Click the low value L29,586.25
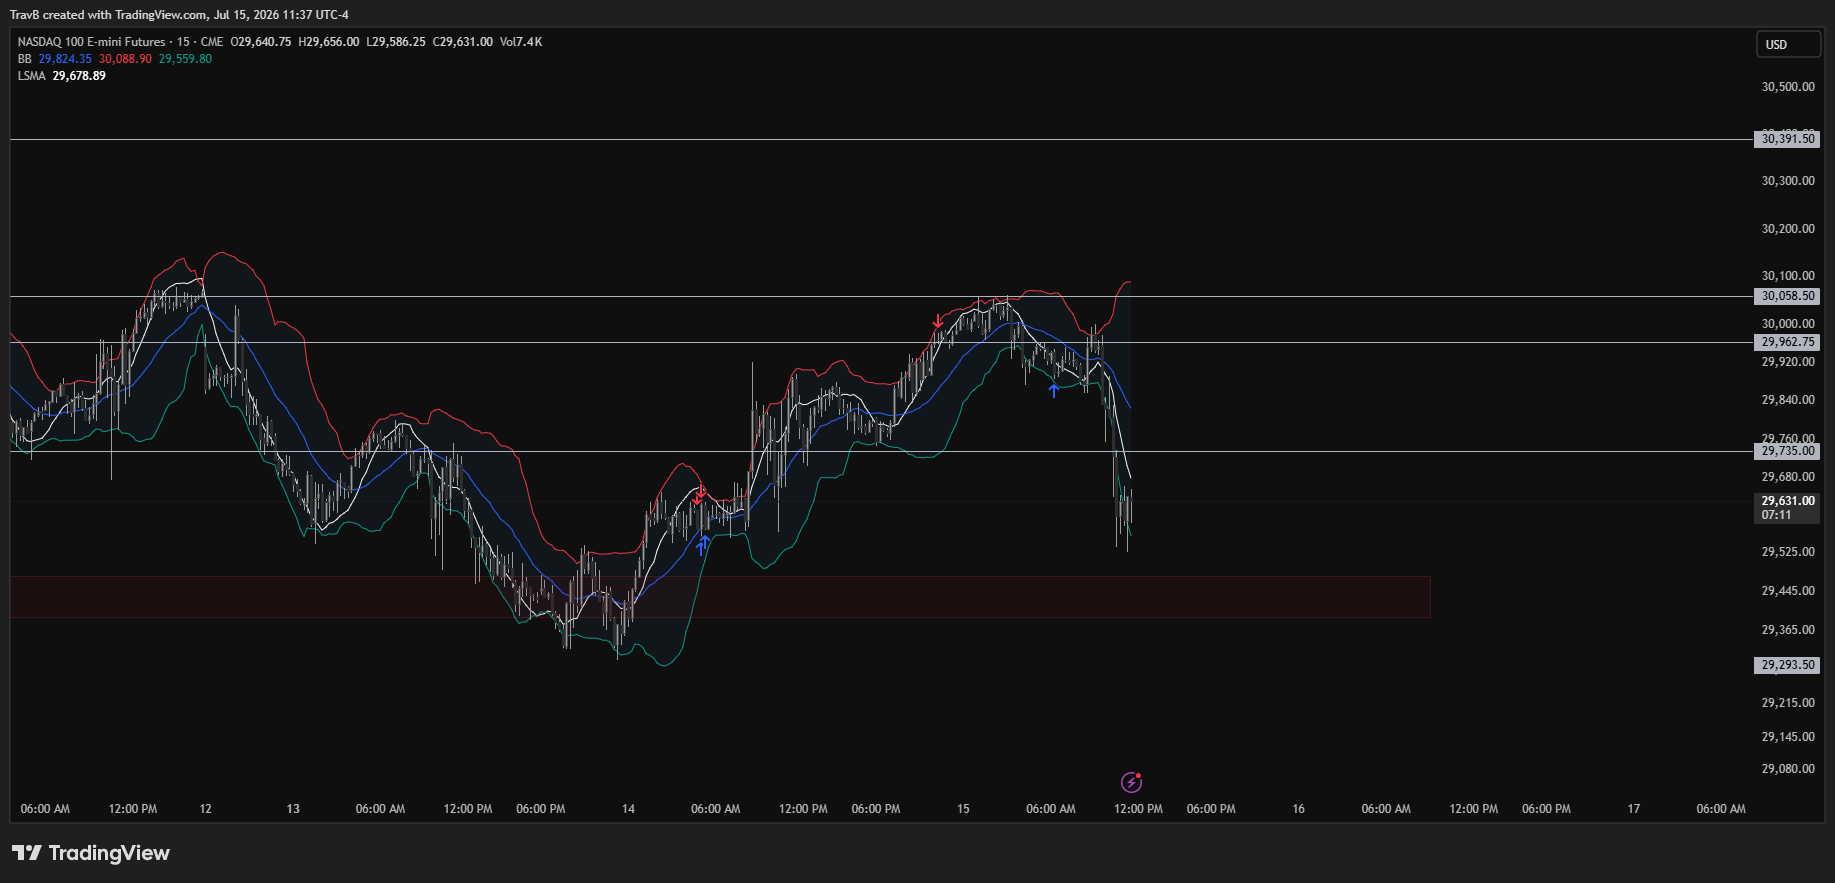This screenshot has width=1835, height=883. click(396, 42)
